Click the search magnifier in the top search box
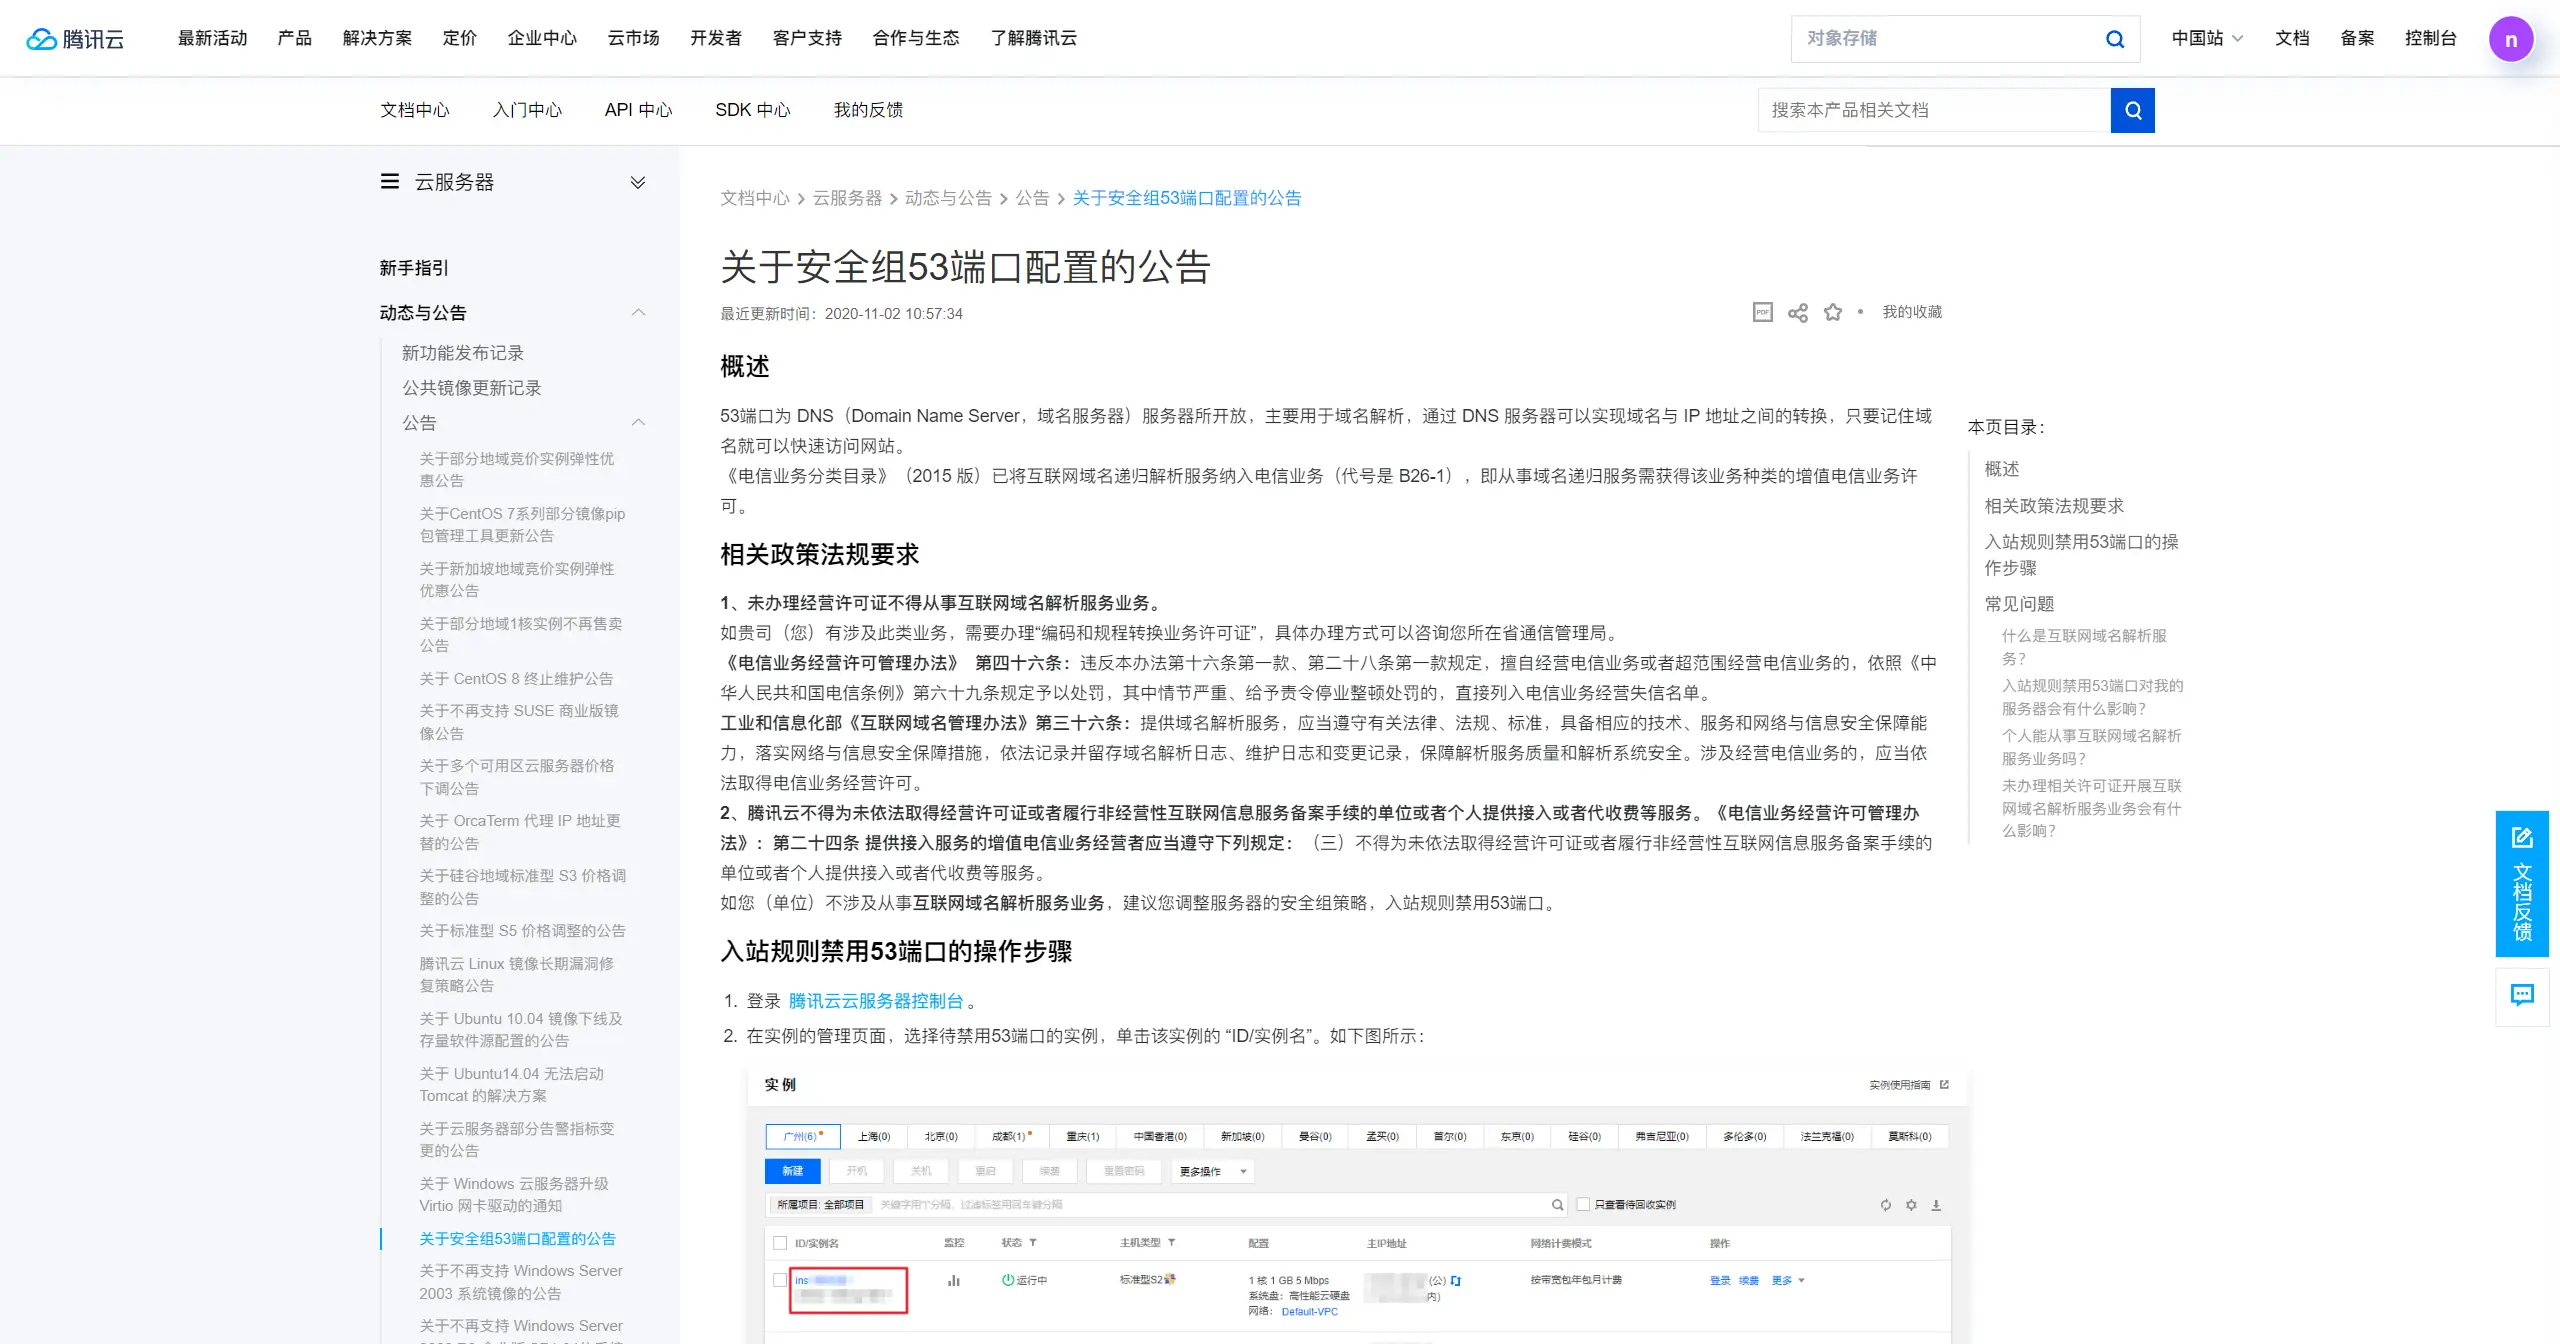 click(2114, 39)
